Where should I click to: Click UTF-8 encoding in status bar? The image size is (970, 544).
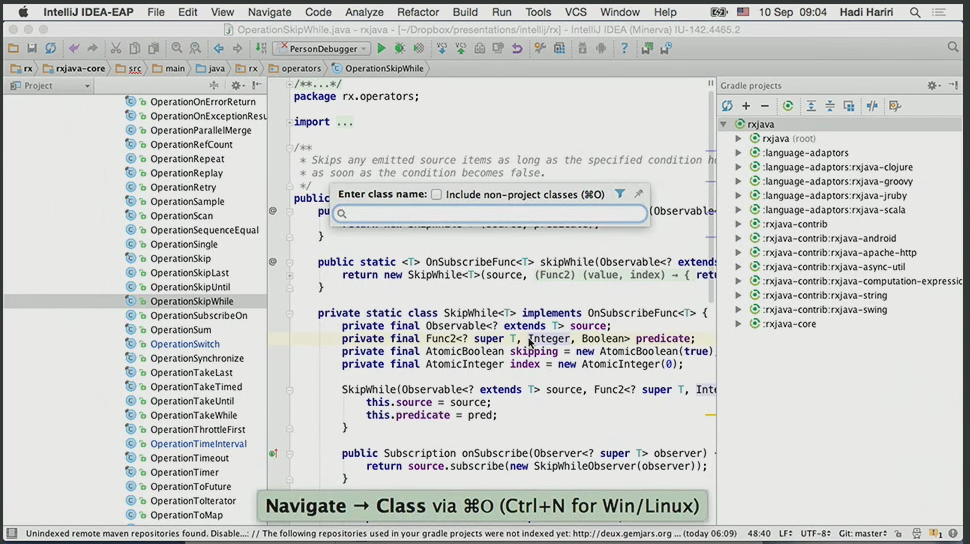tap(815, 533)
